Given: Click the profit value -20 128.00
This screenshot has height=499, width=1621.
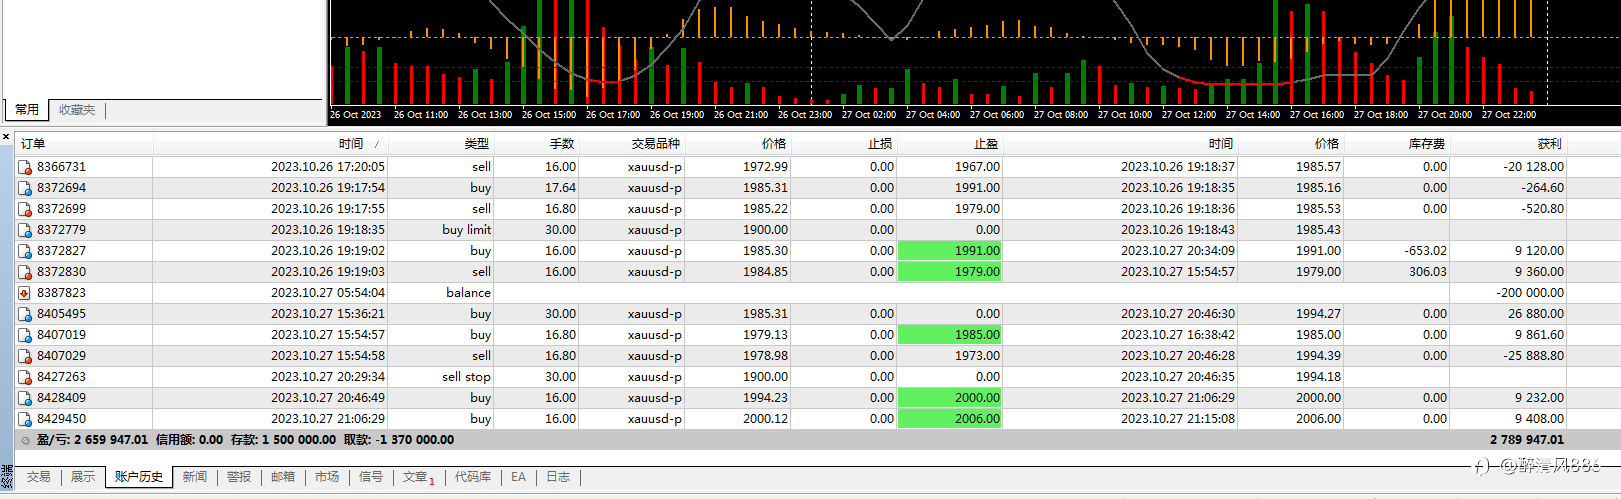Looking at the screenshot, I should 1533,167.
